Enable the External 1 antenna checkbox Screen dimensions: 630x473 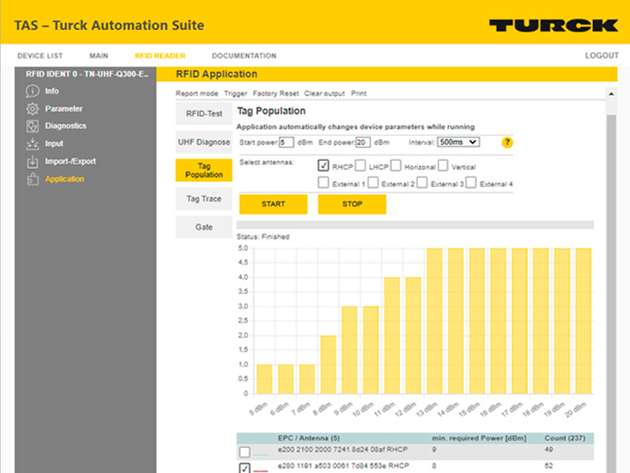[x=323, y=183]
